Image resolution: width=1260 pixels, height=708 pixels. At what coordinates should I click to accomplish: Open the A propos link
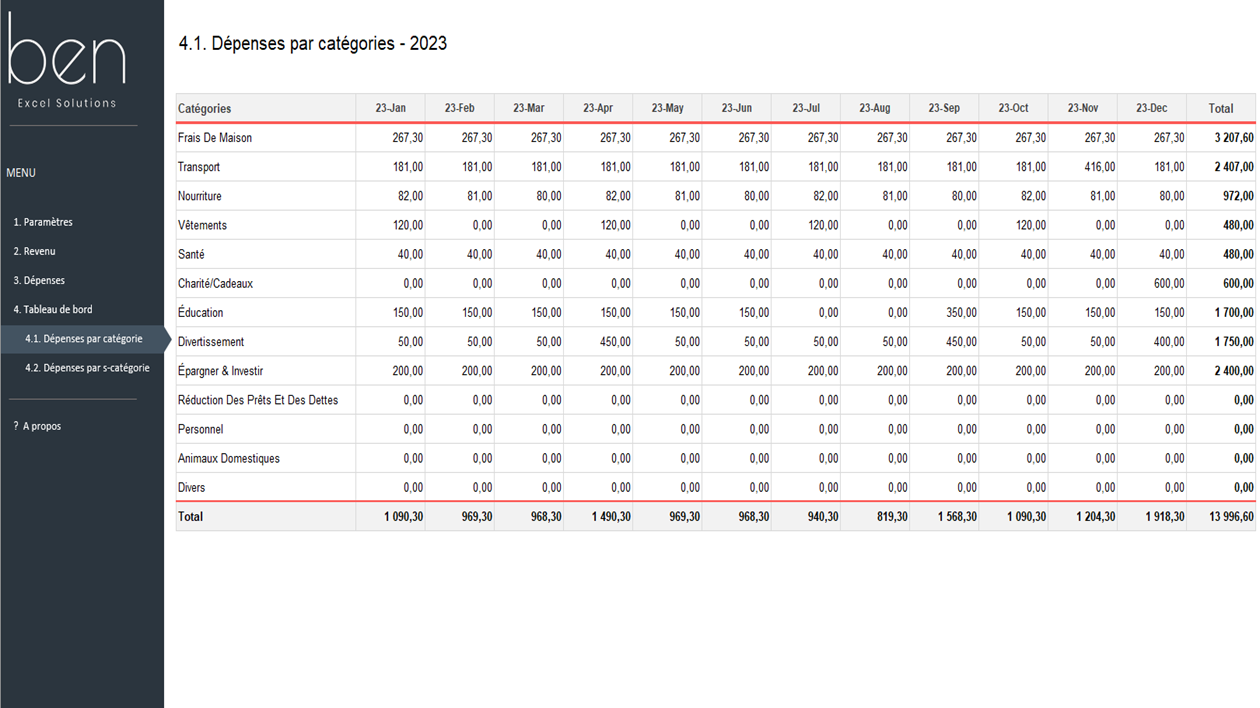(x=42, y=426)
